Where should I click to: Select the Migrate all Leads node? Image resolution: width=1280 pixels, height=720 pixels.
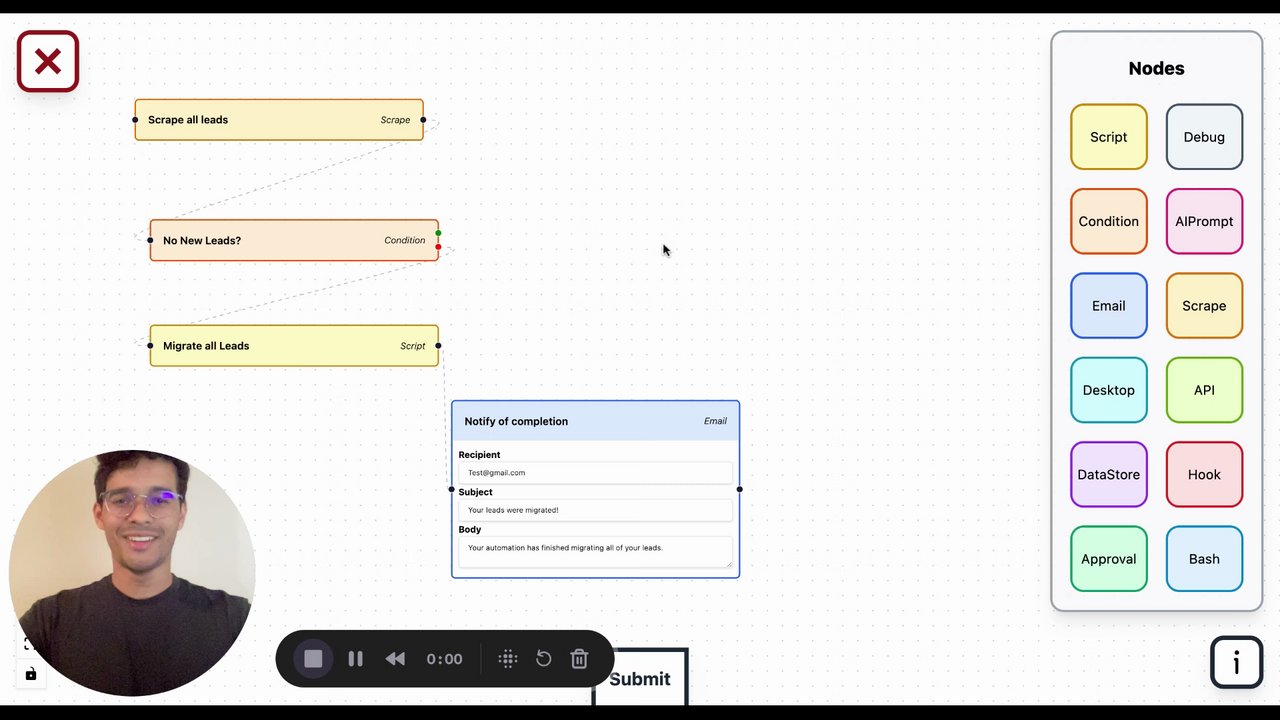pos(294,346)
